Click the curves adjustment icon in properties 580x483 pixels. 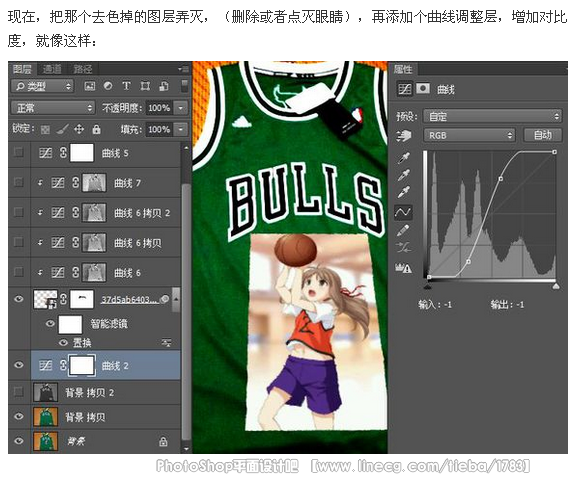point(404,89)
